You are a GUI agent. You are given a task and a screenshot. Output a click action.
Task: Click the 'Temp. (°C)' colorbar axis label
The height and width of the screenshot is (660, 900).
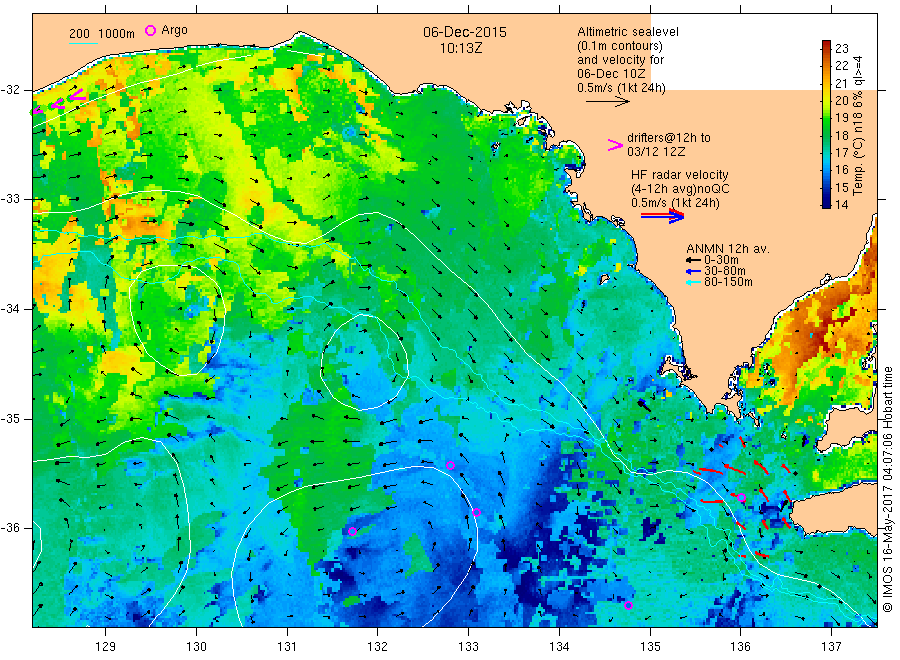859,166
